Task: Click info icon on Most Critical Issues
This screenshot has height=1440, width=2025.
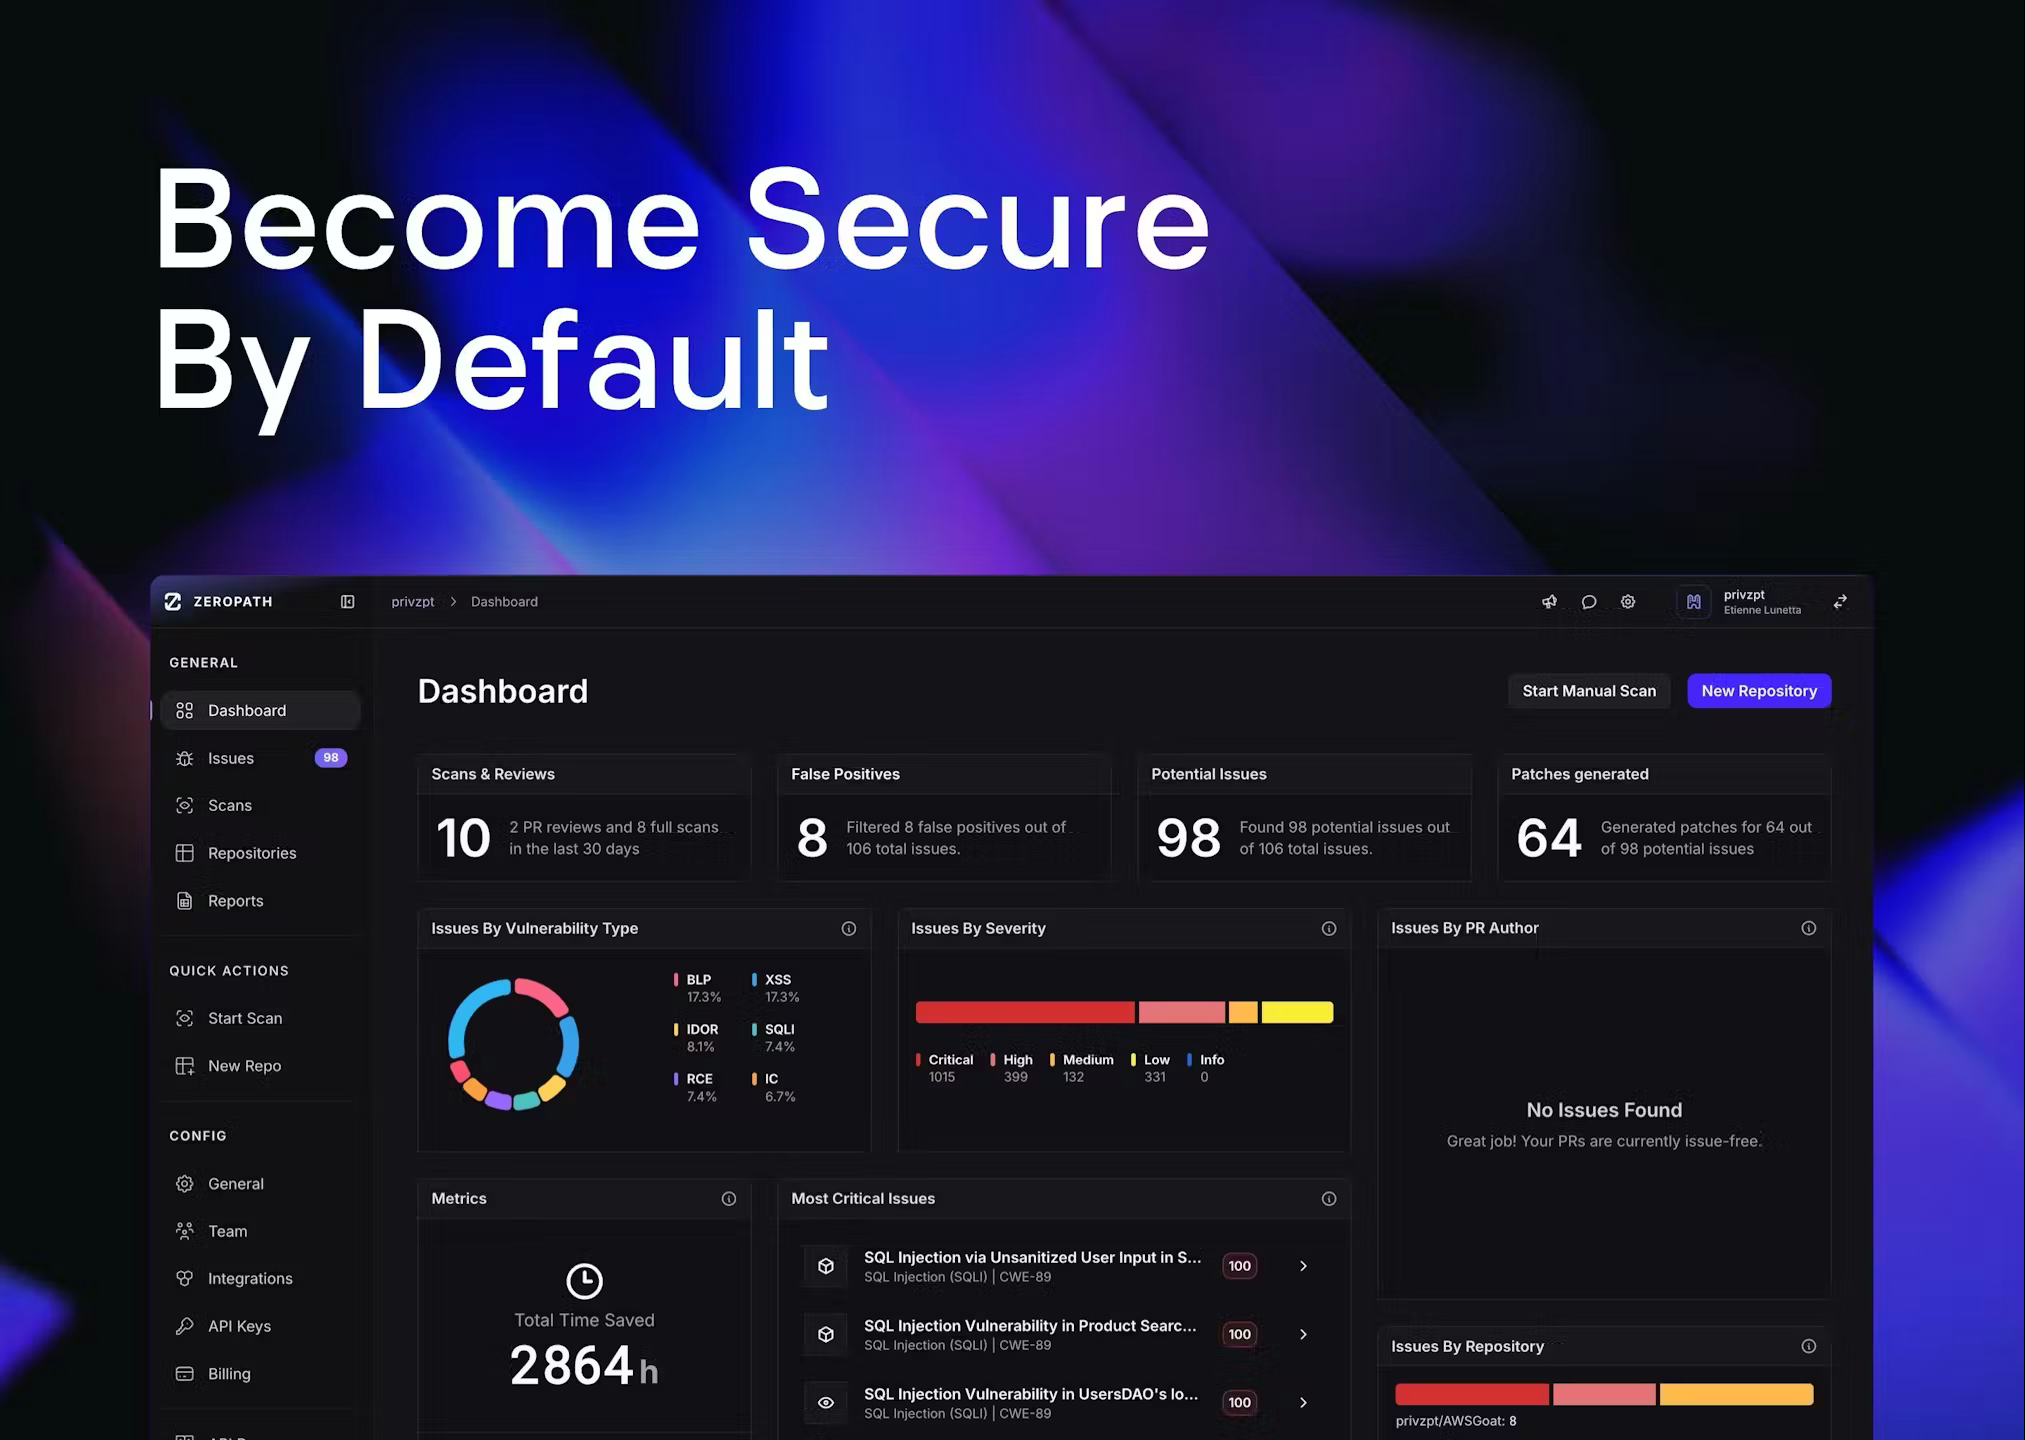Action: (1329, 1198)
